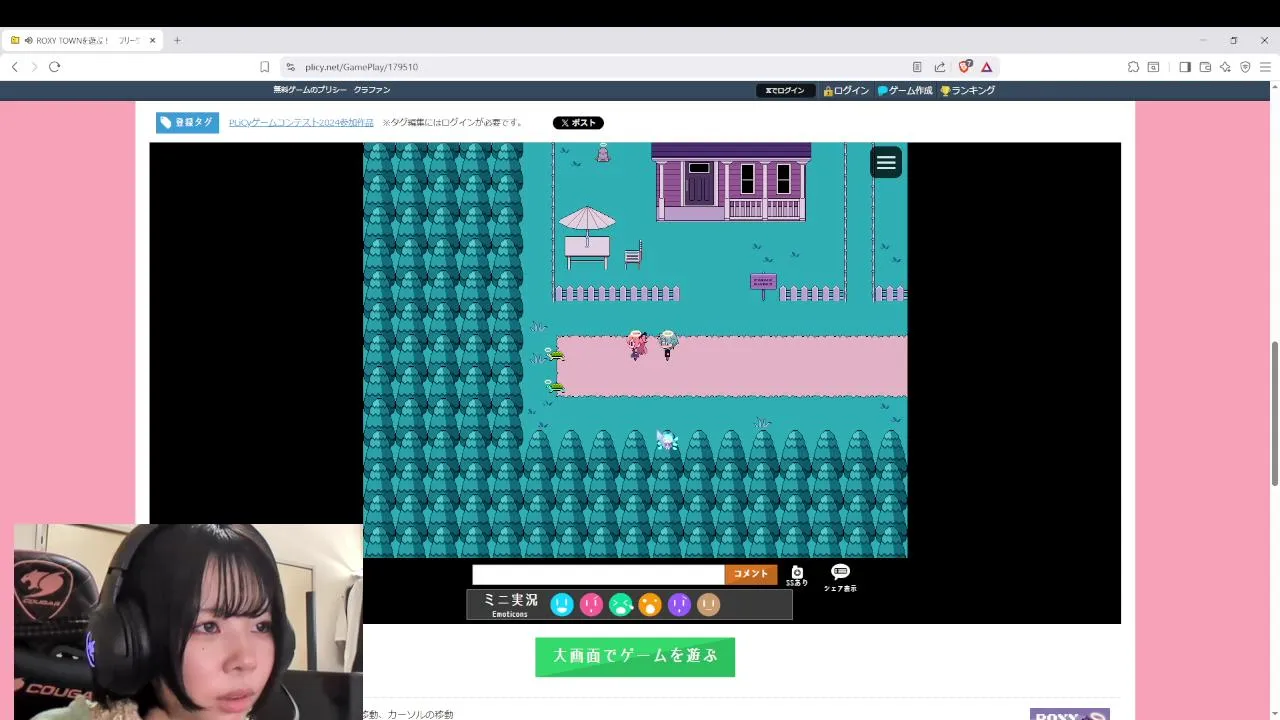Open the ログイン menu item
Image resolution: width=1280 pixels, height=720 pixels.
tap(846, 90)
